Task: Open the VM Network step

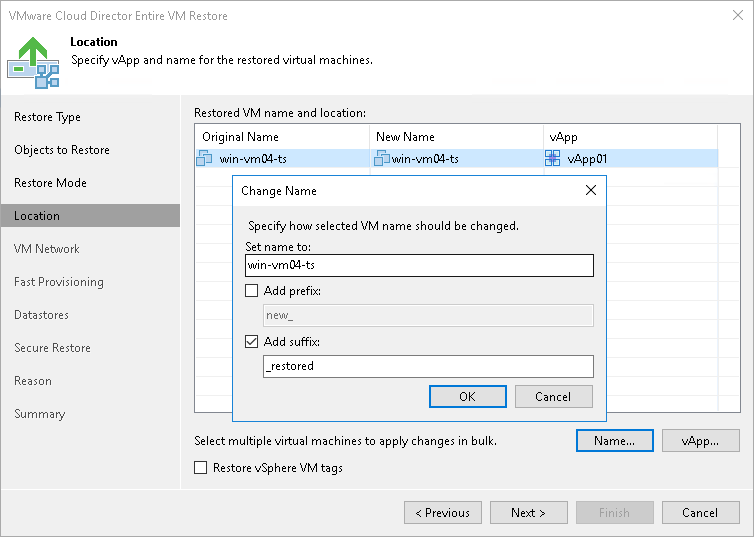Action: (47, 249)
